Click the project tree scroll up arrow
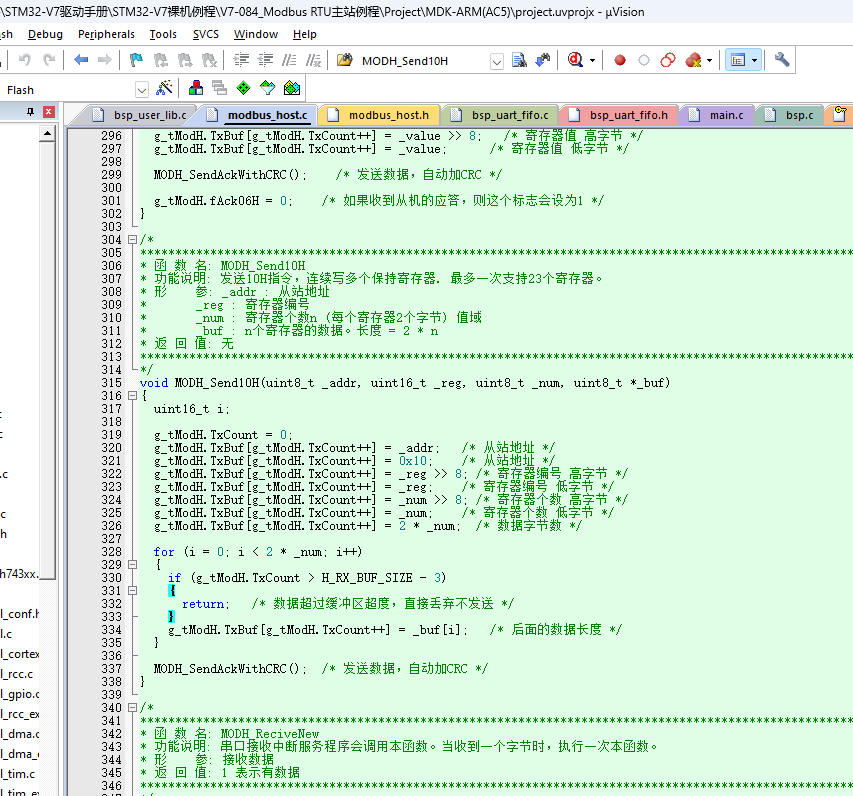This screenshot has width=853, height=796. click(48, 133)
